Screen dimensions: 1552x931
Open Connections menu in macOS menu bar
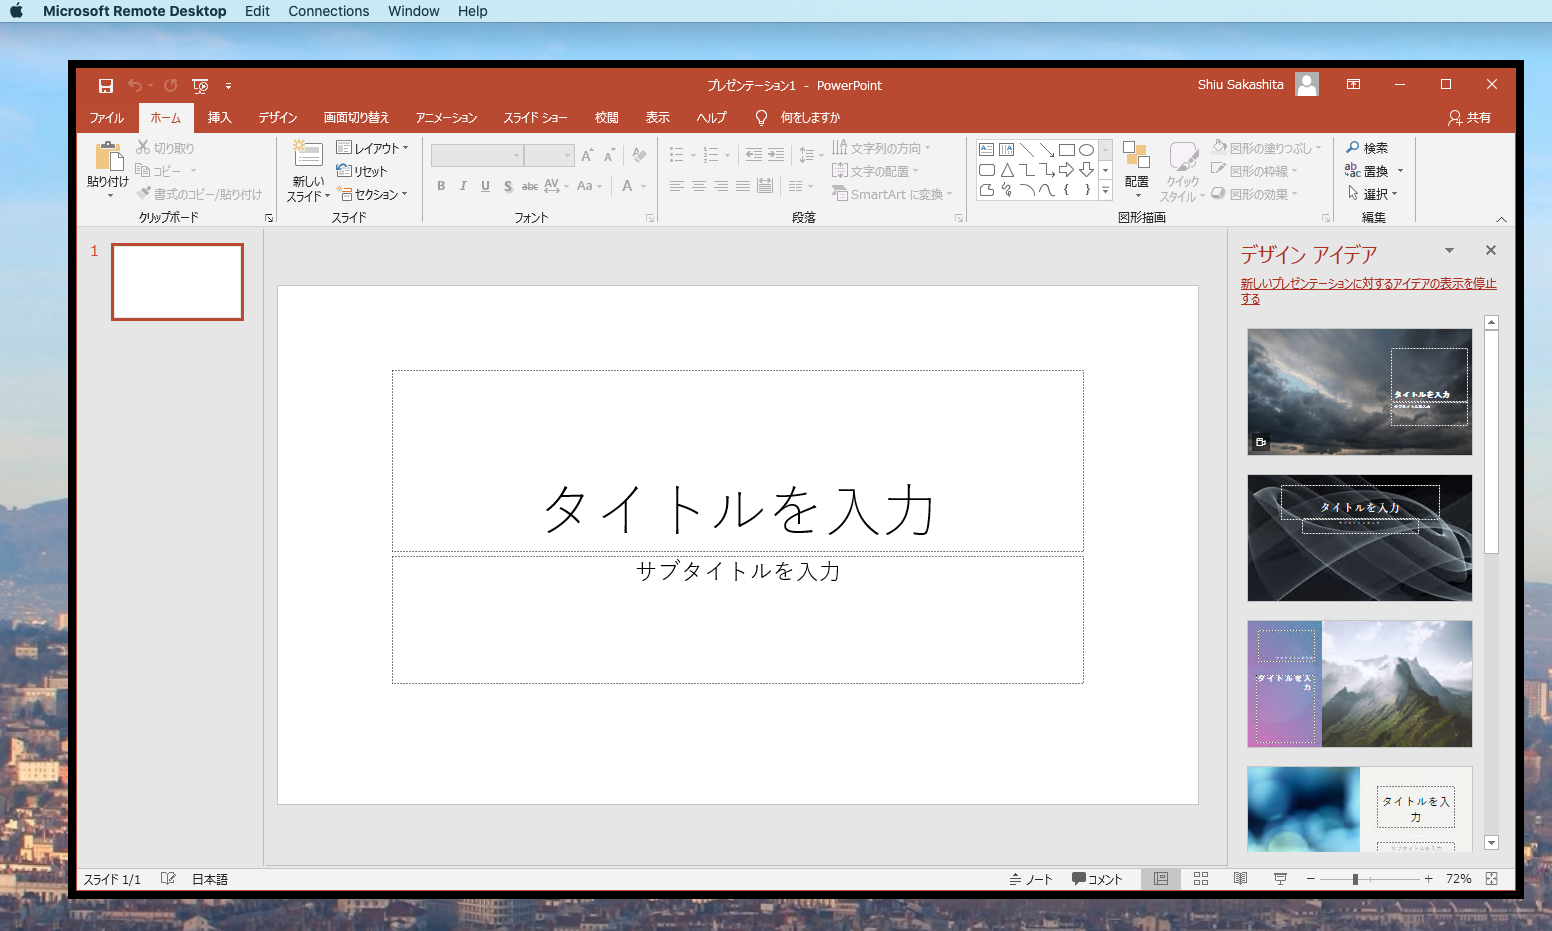pos(329,11)
